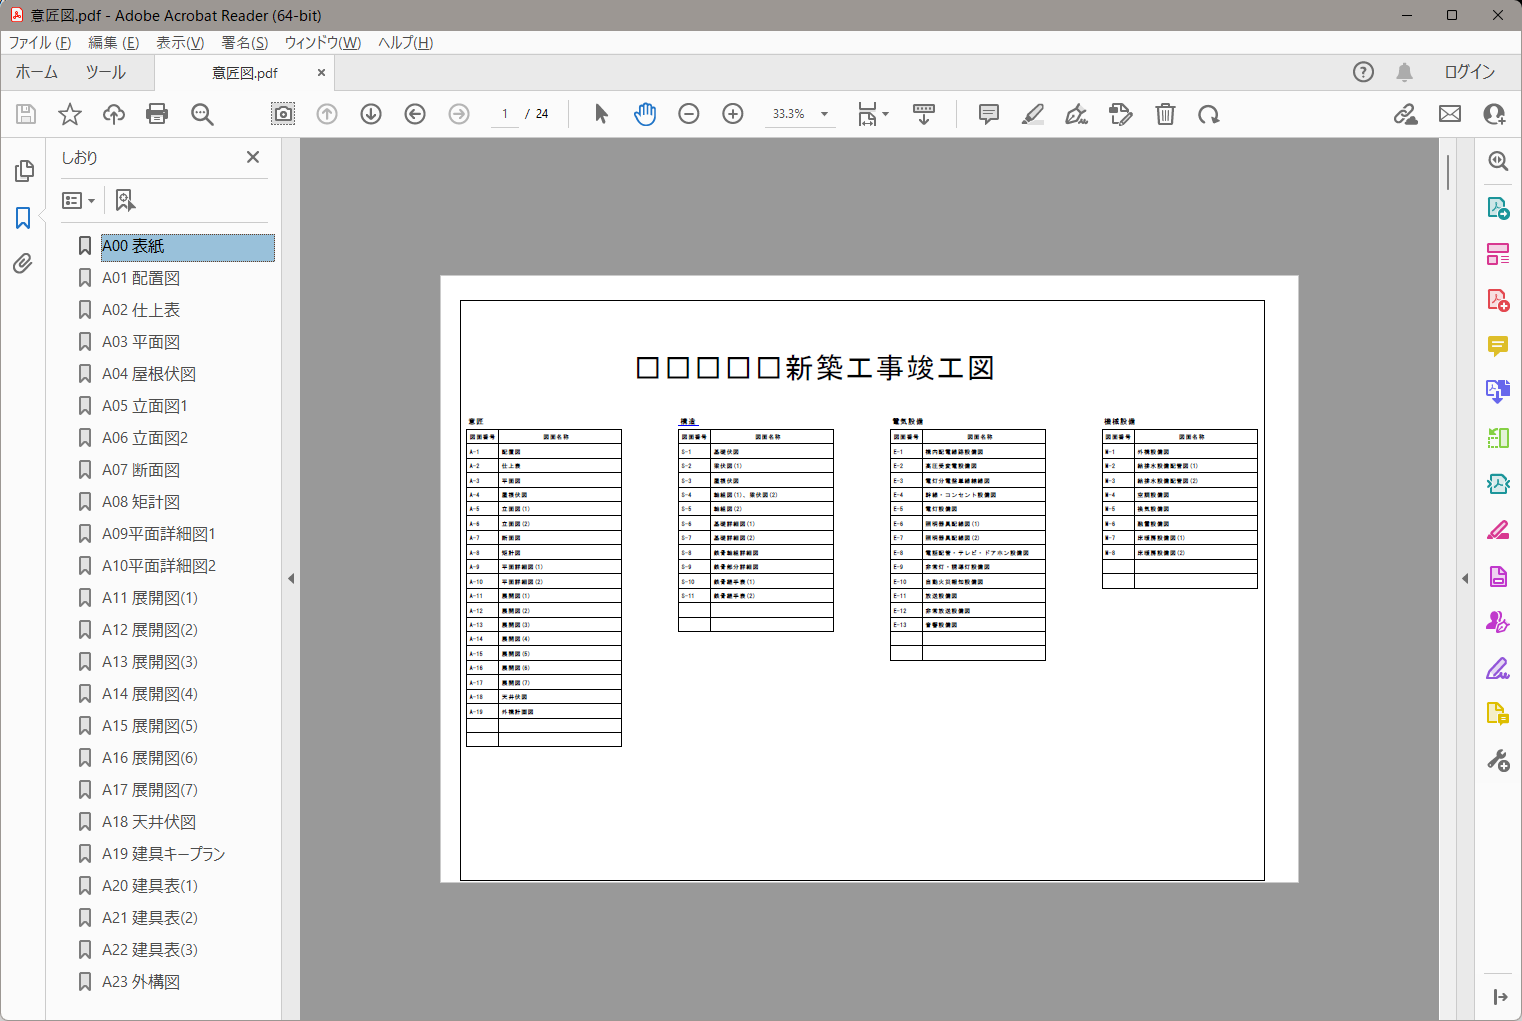1522x1021 pixels.
Task: Send document by email icon
Action: click(1449, 114)
